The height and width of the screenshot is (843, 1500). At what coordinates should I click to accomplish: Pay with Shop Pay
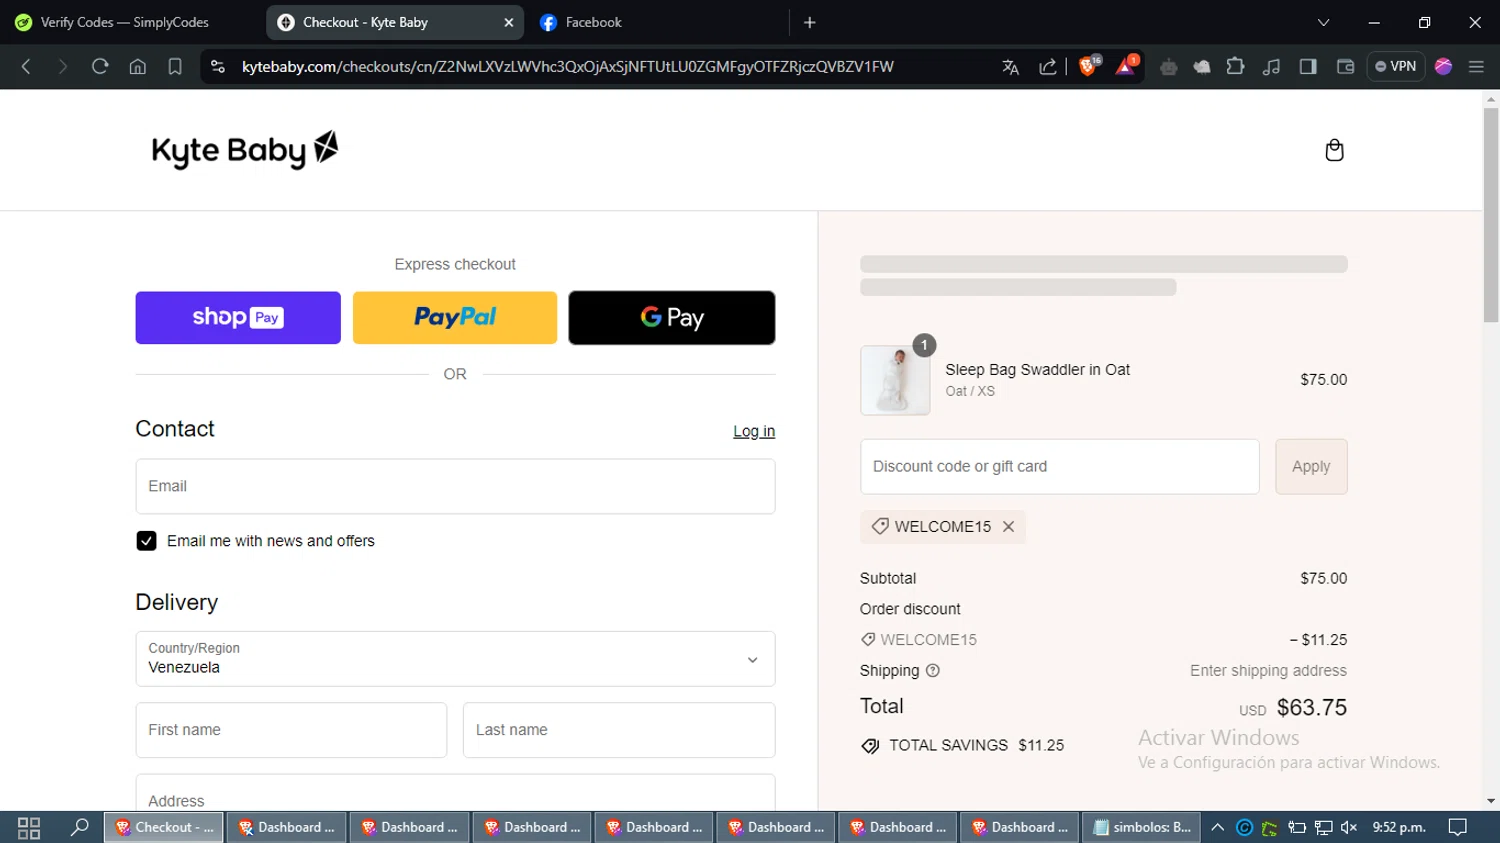click(238, 318)
